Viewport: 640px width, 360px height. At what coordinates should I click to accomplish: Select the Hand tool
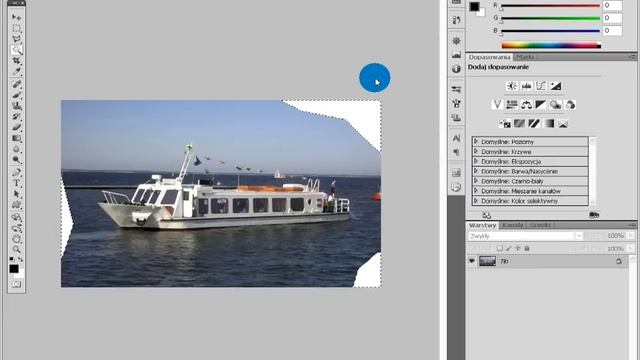pos(16,239)
